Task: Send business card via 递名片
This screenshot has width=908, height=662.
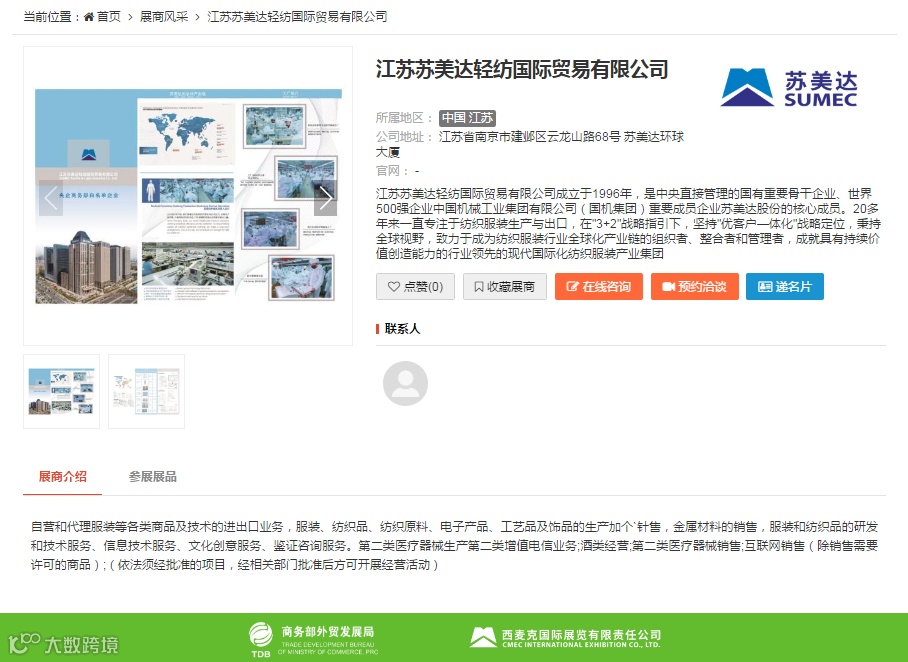Action: tap(785, 287)
